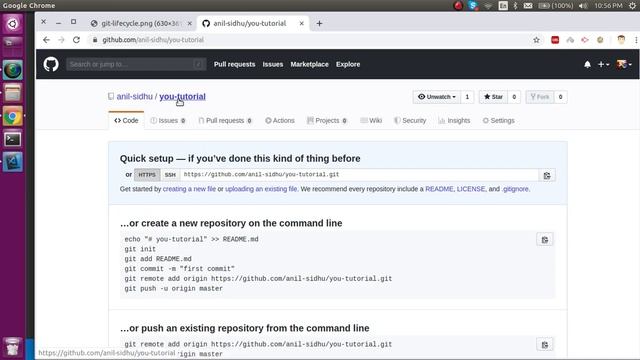Click the quick setup URL field
Image resolution: width=640 pixels, height=360 pixels.
point(359,175)
